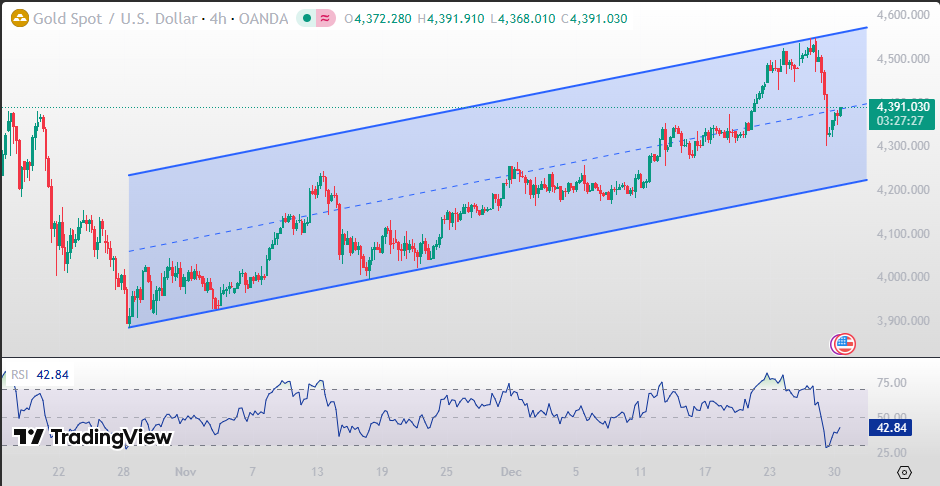Click the current price tag 4,391.030
Image resolution: width=940 pixels, height=486 pixels.
coord(902,106)
